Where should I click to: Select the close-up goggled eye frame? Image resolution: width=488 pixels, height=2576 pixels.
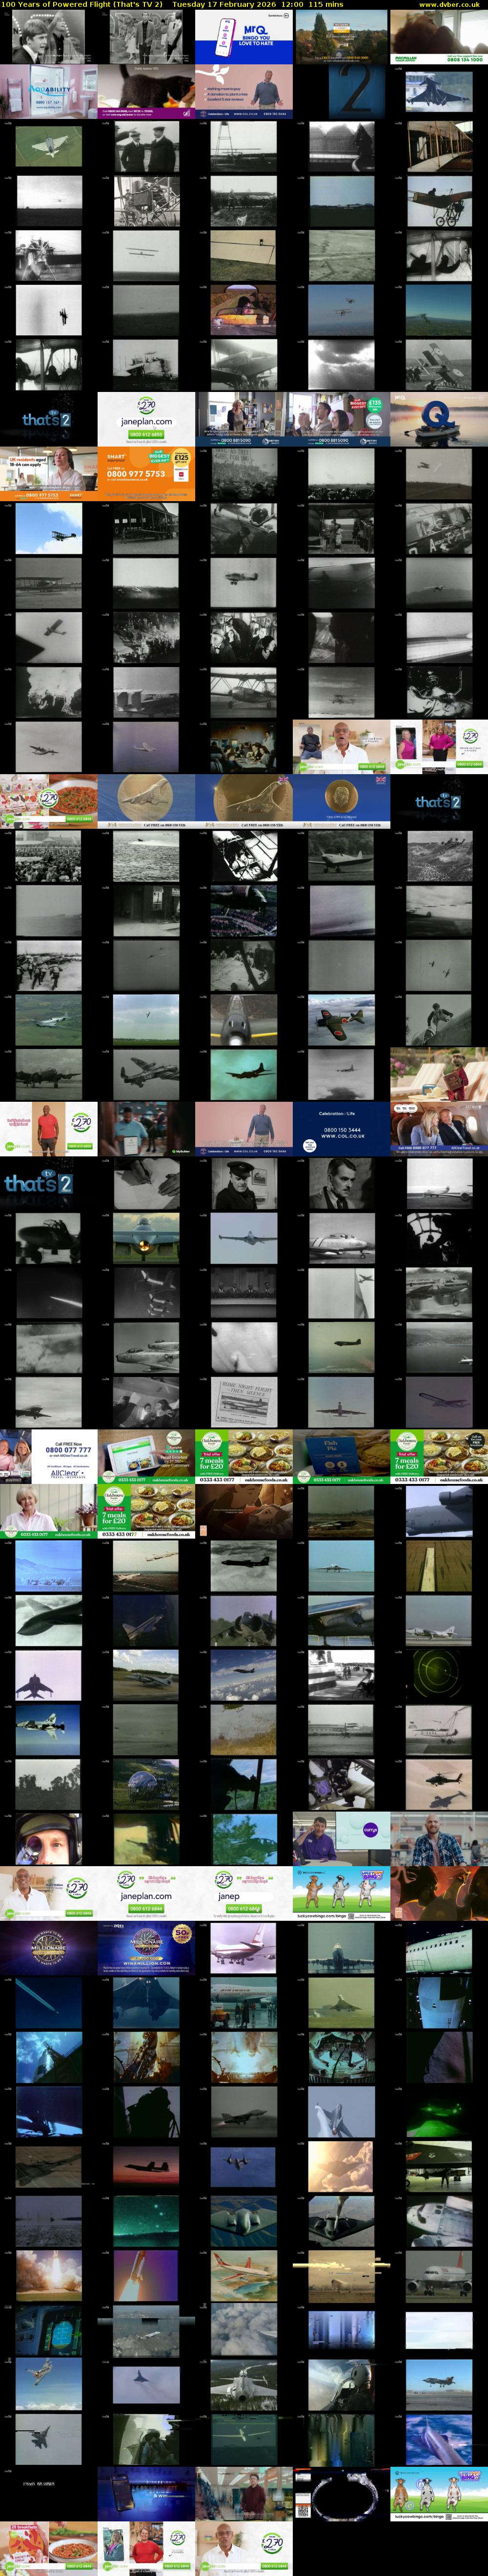49,1838
